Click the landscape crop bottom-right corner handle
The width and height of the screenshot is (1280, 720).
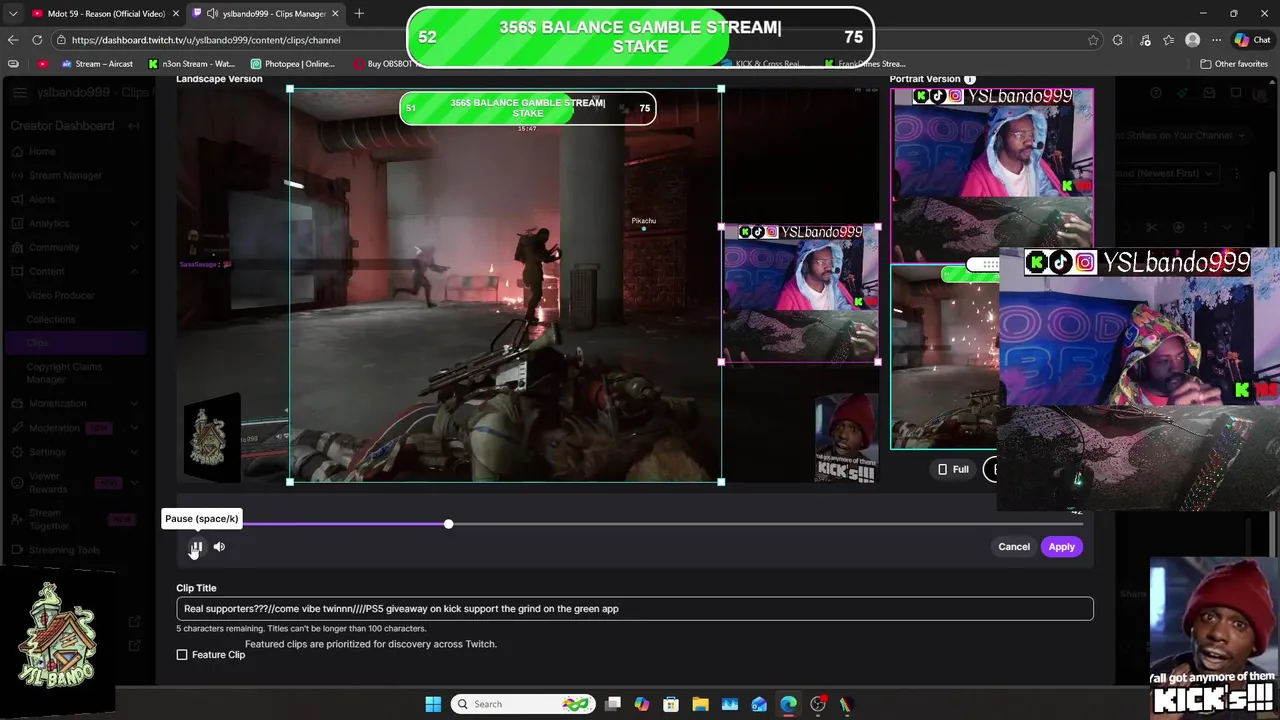(721, 482)
